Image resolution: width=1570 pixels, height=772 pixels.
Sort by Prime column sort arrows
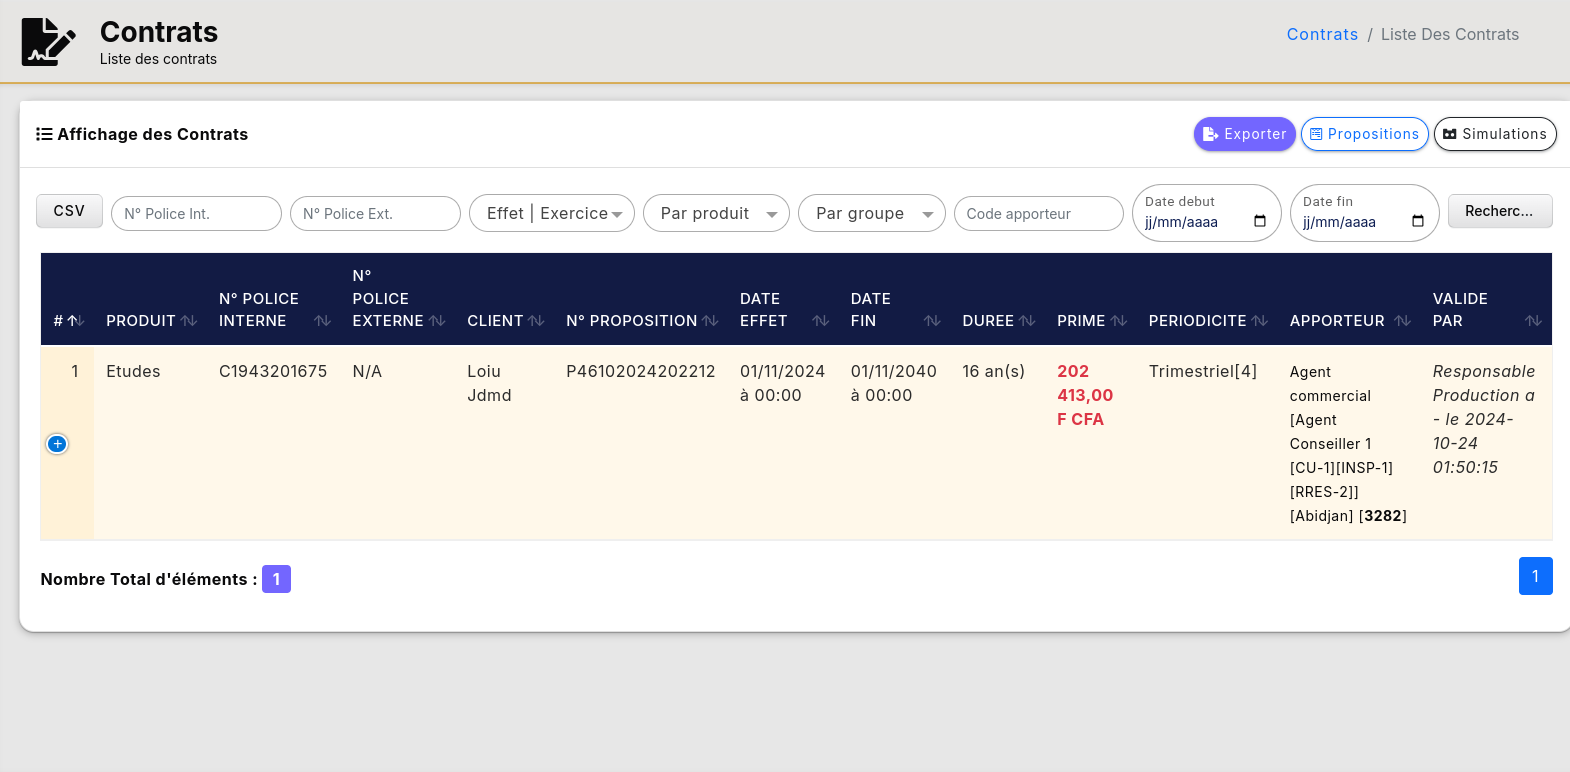[x=1119, y=321]
